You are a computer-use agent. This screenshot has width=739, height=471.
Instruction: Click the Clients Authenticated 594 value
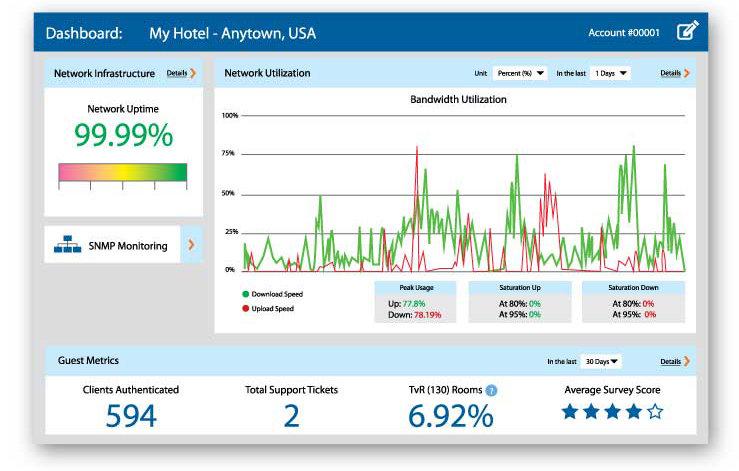[x=131, y=416]
